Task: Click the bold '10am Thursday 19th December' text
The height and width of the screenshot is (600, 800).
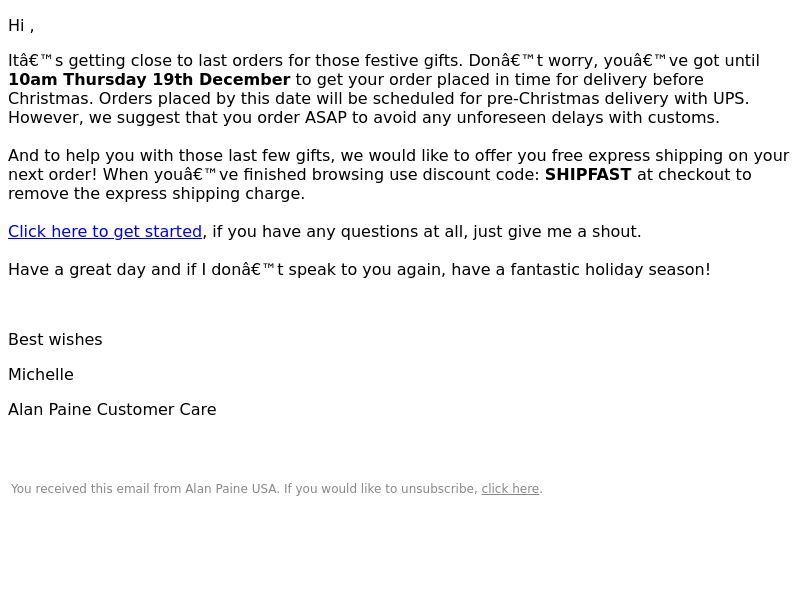Action: pos(149,80)
